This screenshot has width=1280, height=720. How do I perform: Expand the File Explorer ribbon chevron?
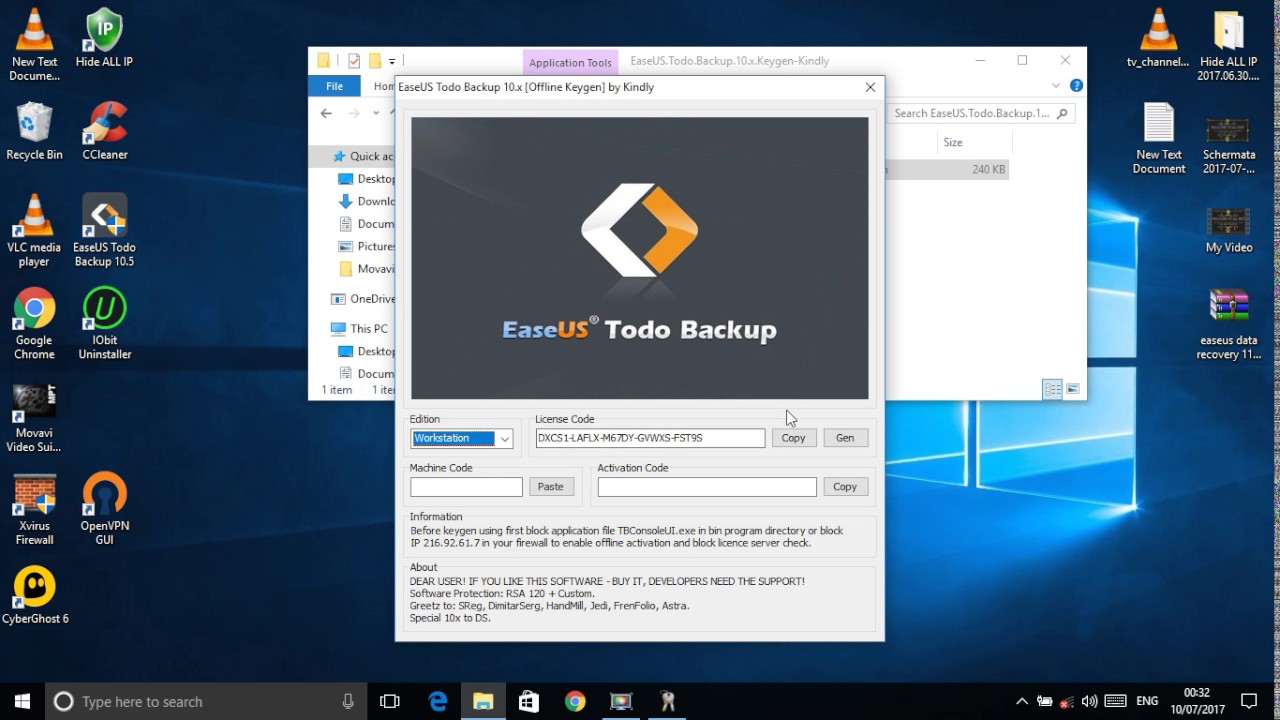click(1055, 86)
